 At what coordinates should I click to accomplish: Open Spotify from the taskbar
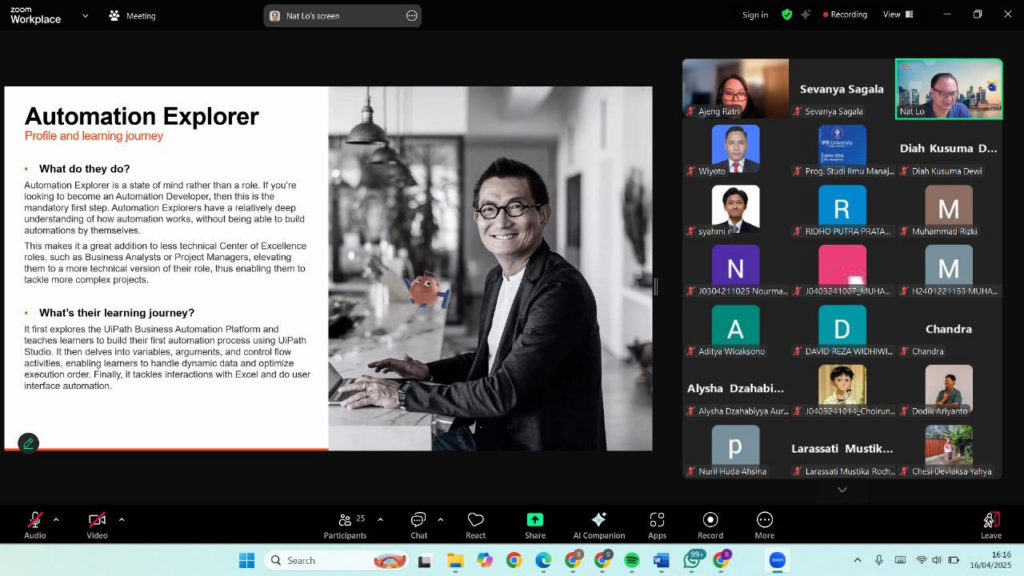coord(632,560)
